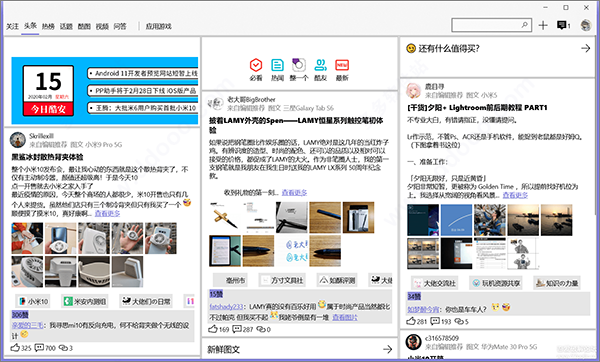Open the 王腾 headline about 小米10
Viewport: 600px width, 362px height.
(x=143, y=108)
